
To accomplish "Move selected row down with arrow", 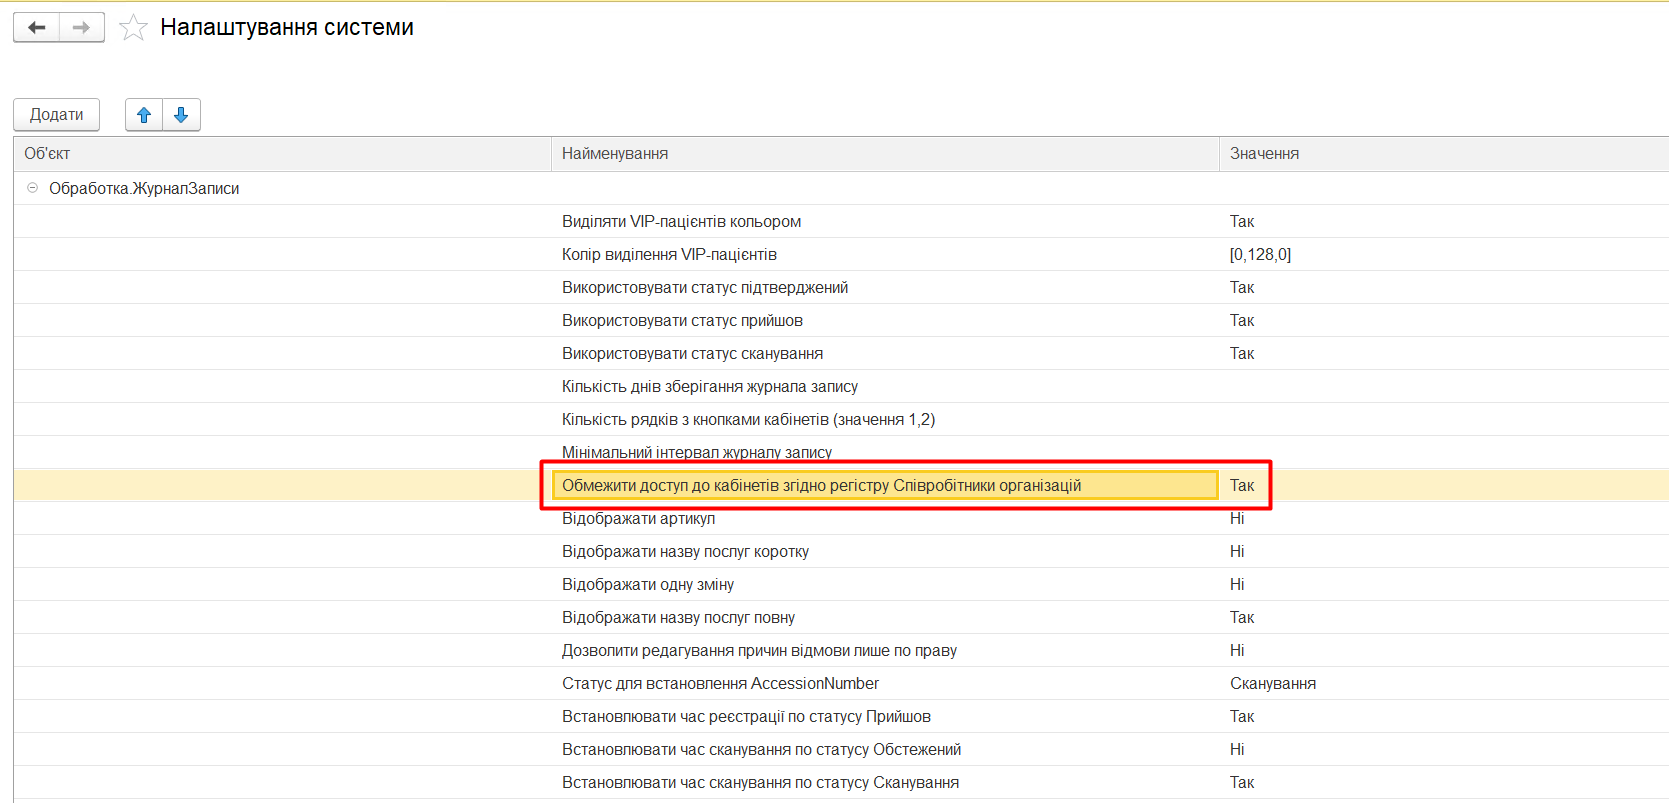I will click(181, 115).
